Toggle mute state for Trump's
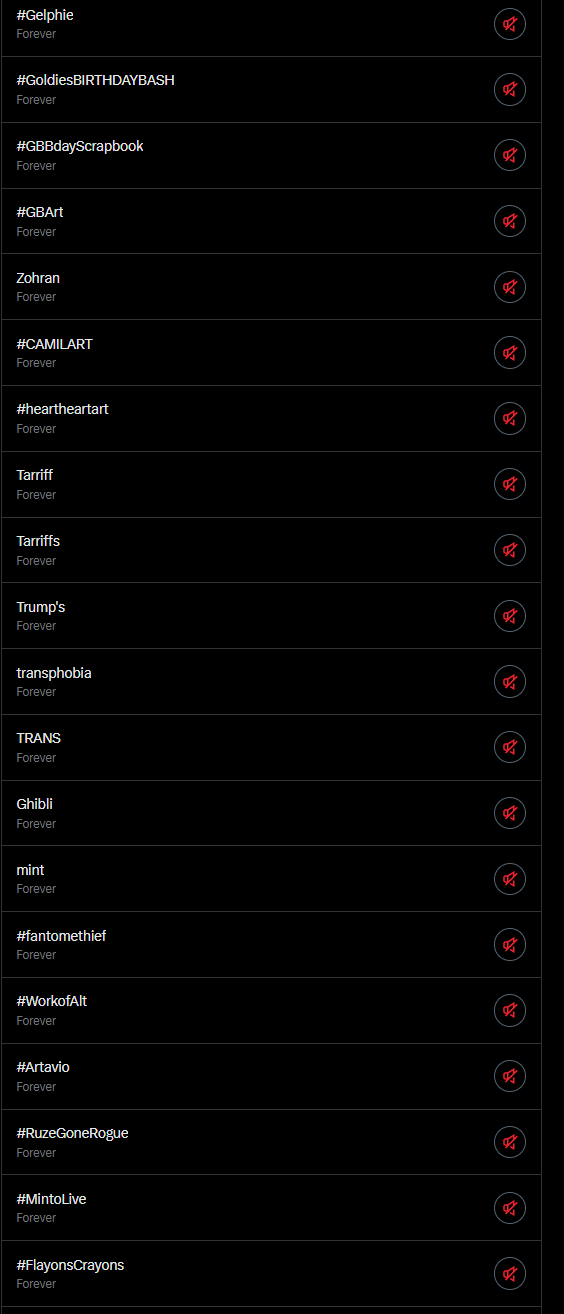564x1314 pixels. click(510, 616)
